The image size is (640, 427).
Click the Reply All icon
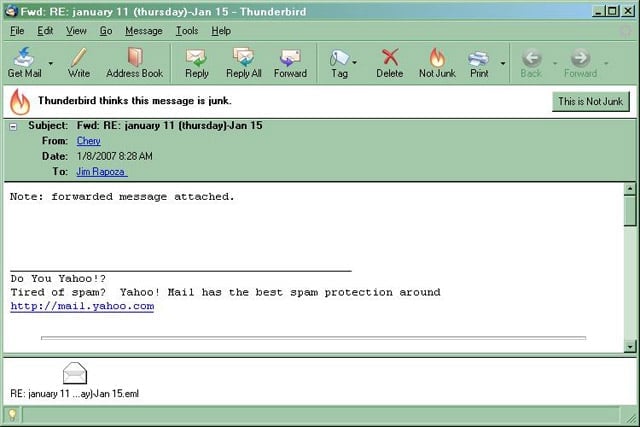(243, 57)
